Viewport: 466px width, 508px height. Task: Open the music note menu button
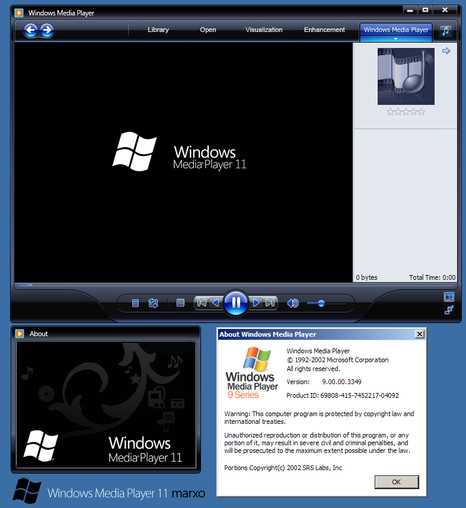tap(446, 31)
